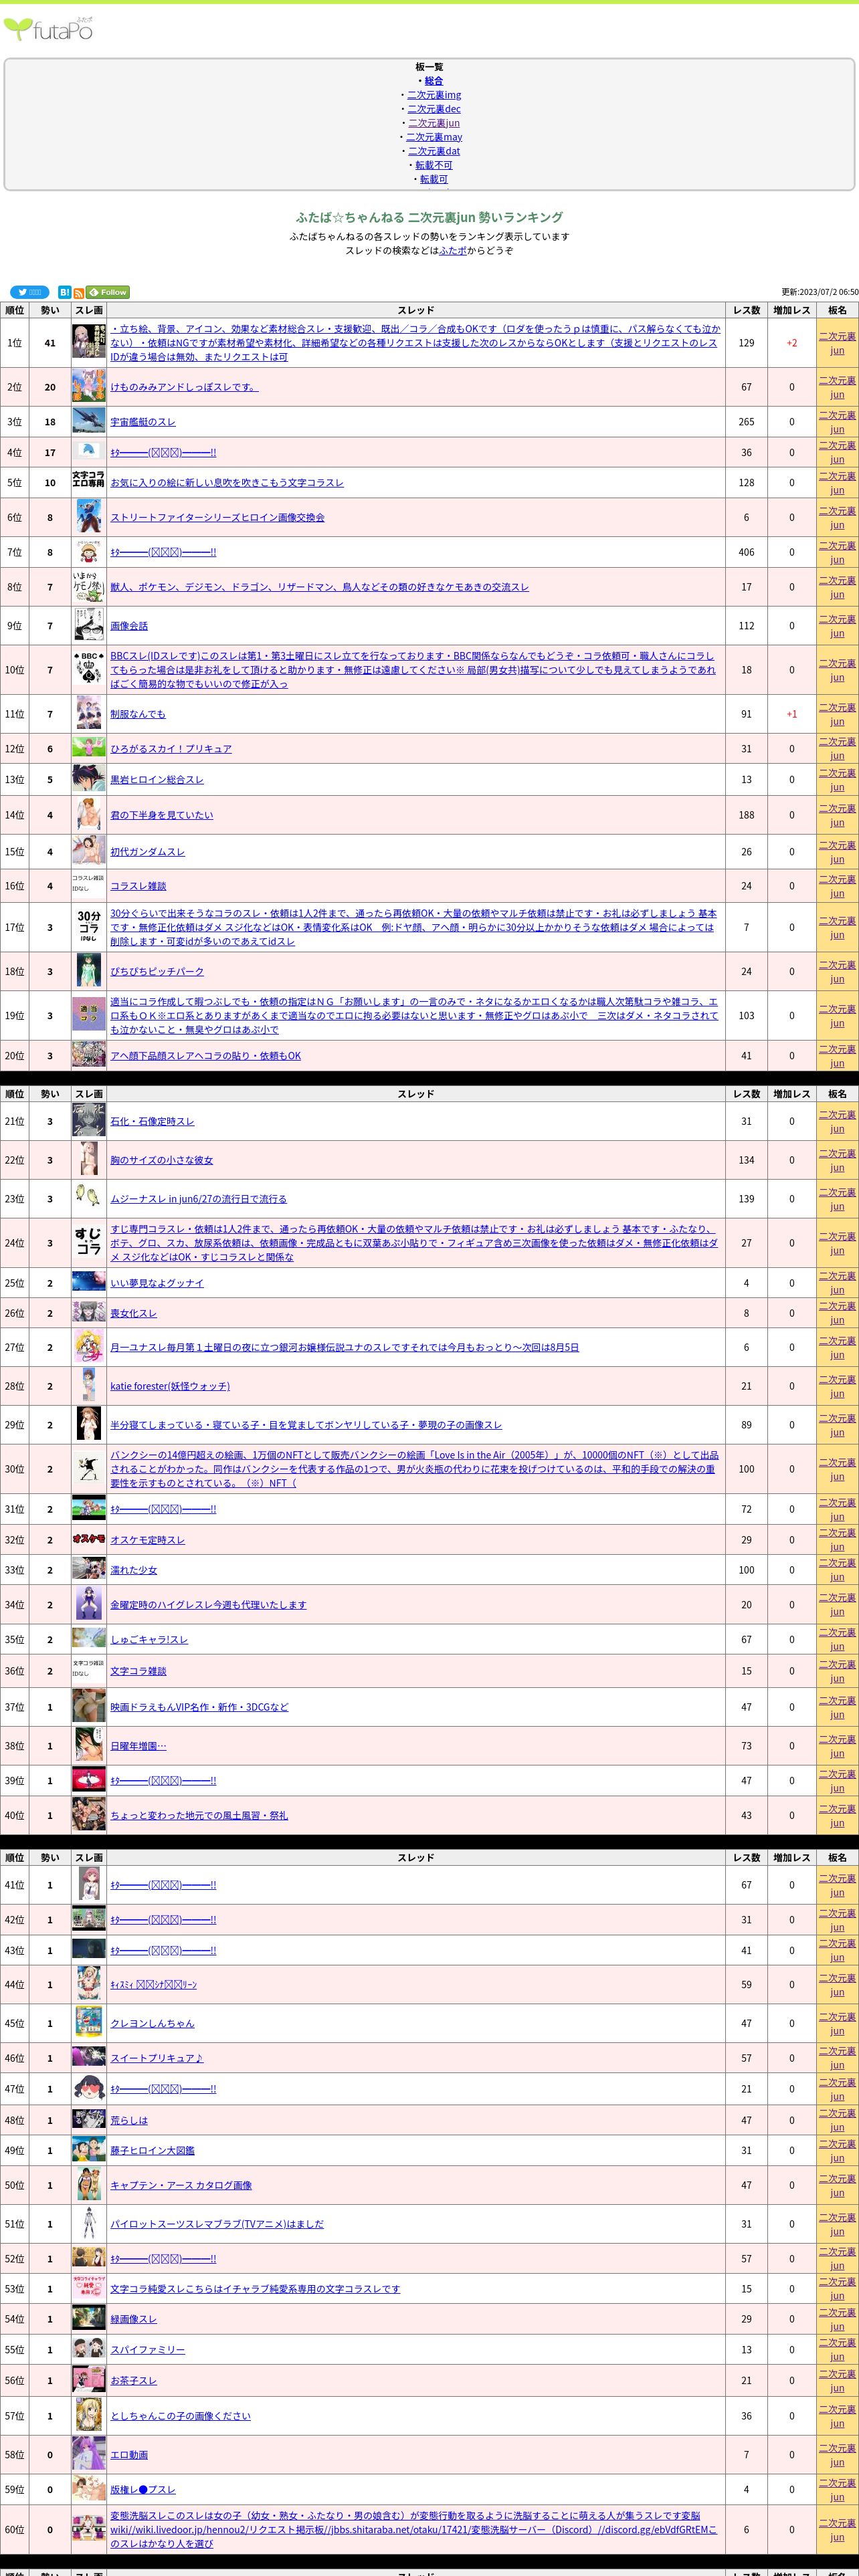Open the 転載可 board link
859x2576 pixels.
point(434,179)
